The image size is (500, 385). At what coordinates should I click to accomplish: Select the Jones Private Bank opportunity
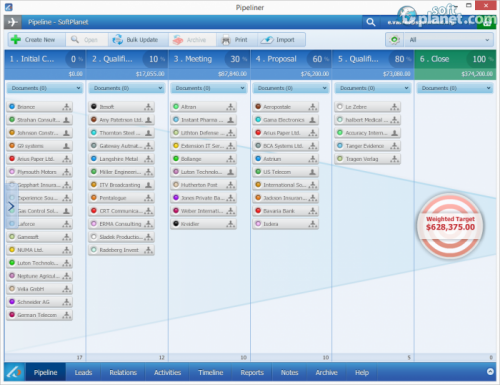tap(203, 198)
